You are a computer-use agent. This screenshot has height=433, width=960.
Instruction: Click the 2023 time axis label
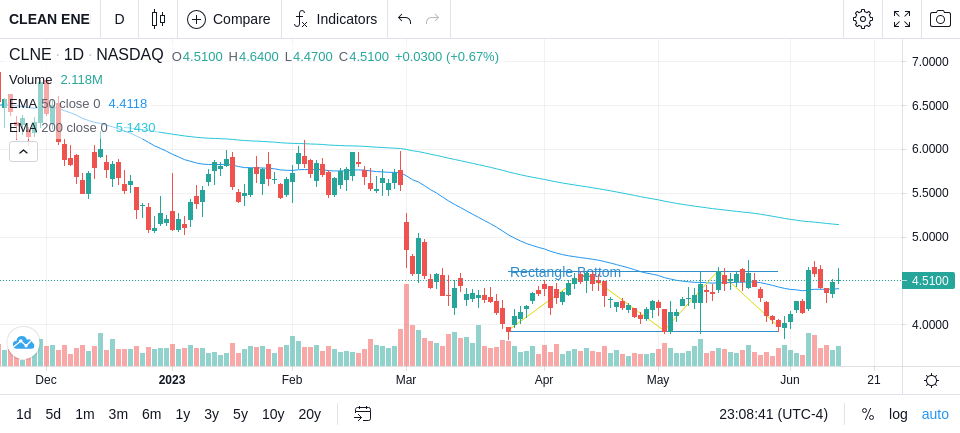[172, 380]
